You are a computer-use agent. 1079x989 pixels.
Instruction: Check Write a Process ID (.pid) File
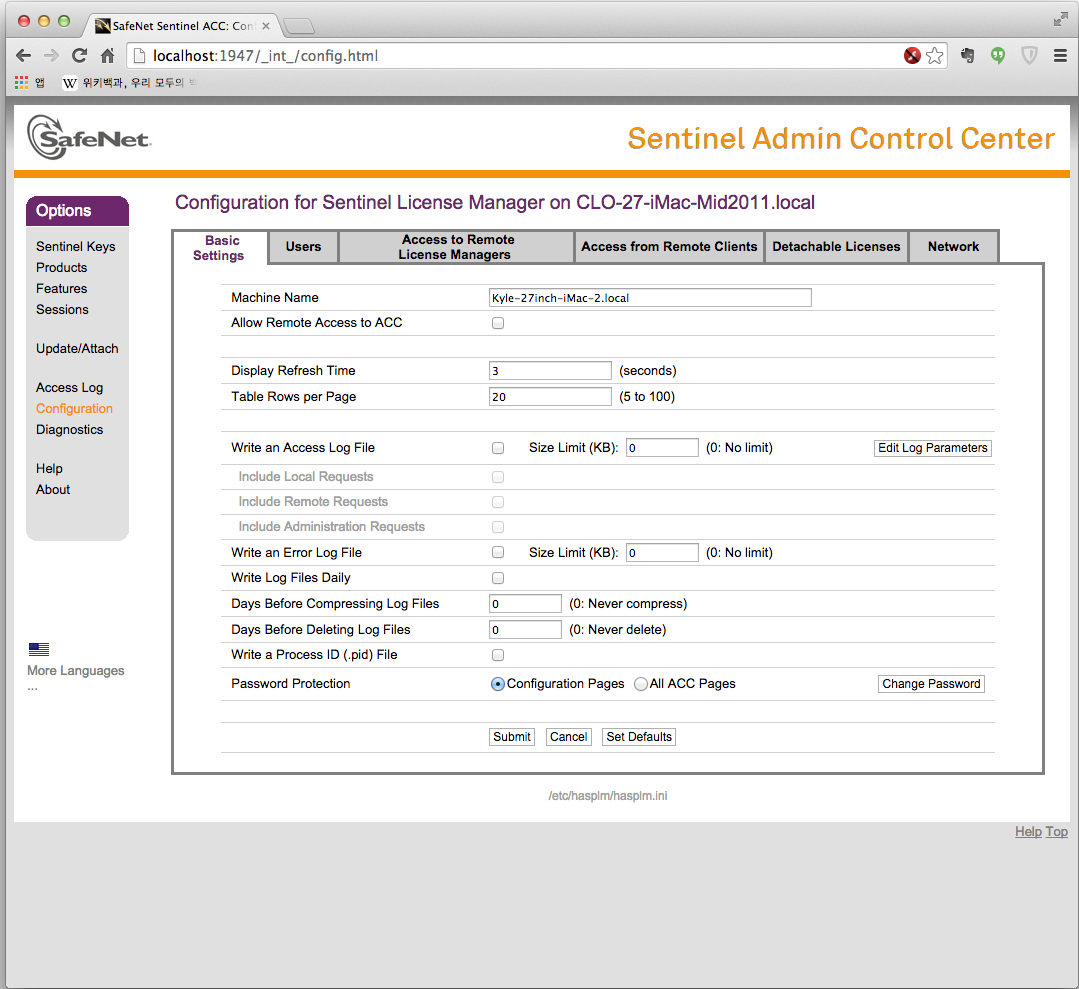[x=498, y=655]
